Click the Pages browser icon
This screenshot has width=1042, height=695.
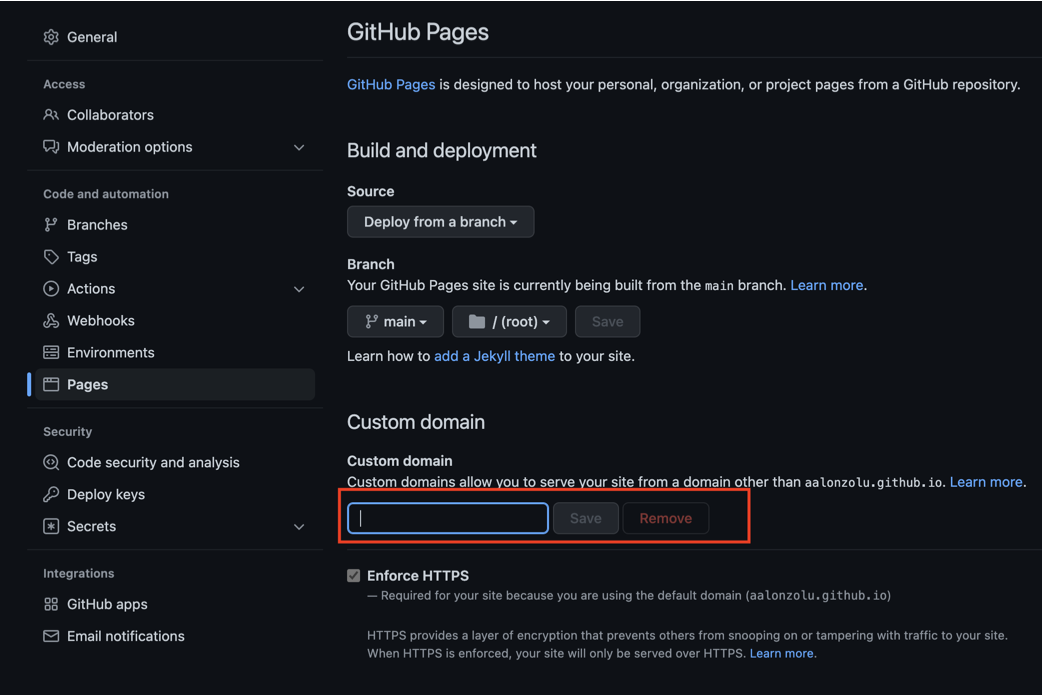[x=51, y=384]
